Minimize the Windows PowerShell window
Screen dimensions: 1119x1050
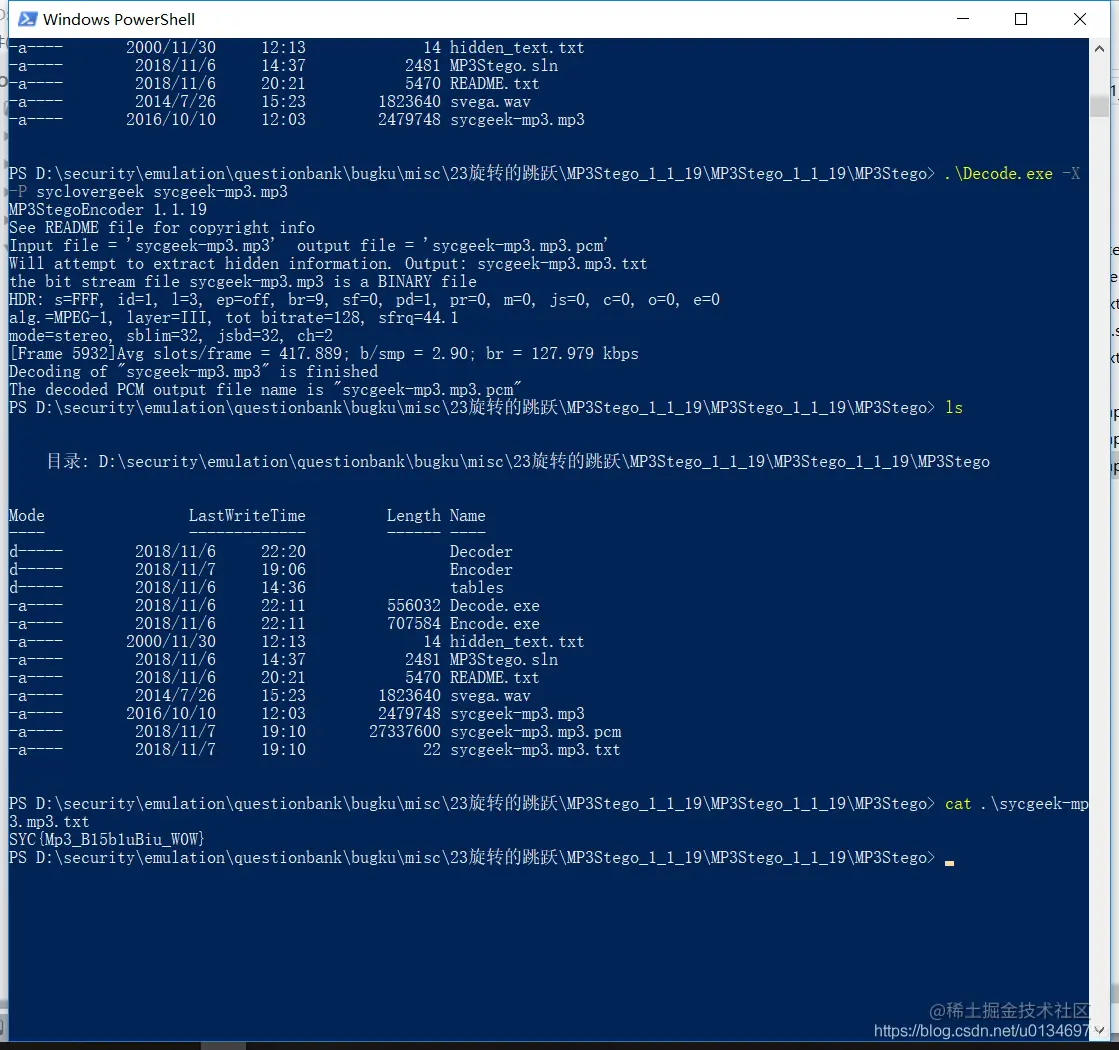(963, 19)
